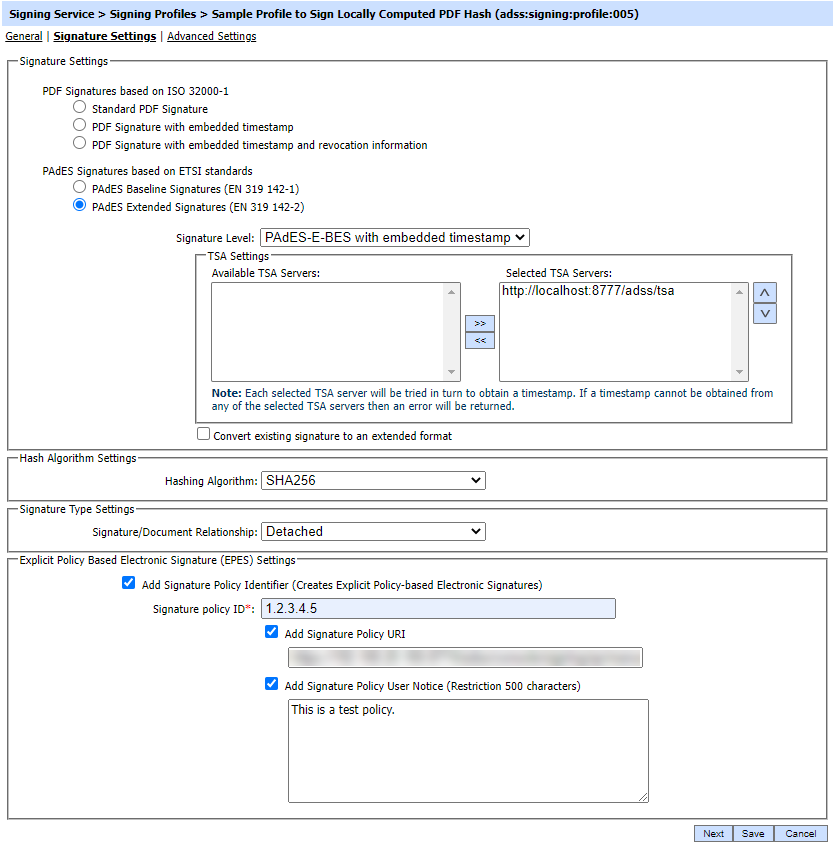The image size is (833, 848).
Task: Toggle Add Signature Policy User Notice checkbox
Action: pyautogui.click(x=271, y=685)
